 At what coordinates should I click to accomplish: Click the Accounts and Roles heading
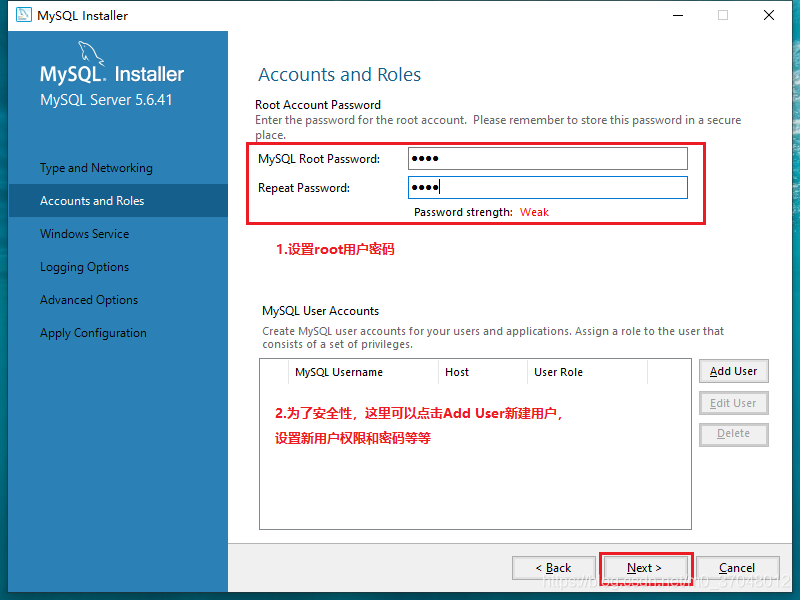339,74
